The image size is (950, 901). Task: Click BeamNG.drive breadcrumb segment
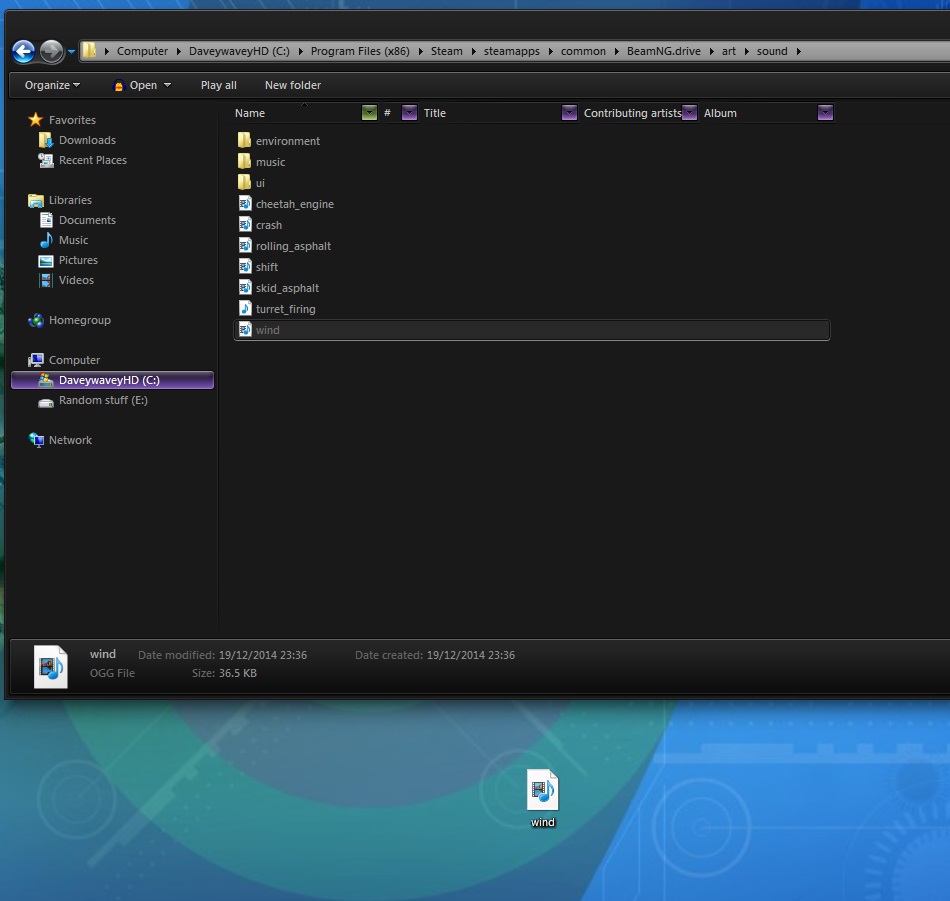(x=663, y=51)
